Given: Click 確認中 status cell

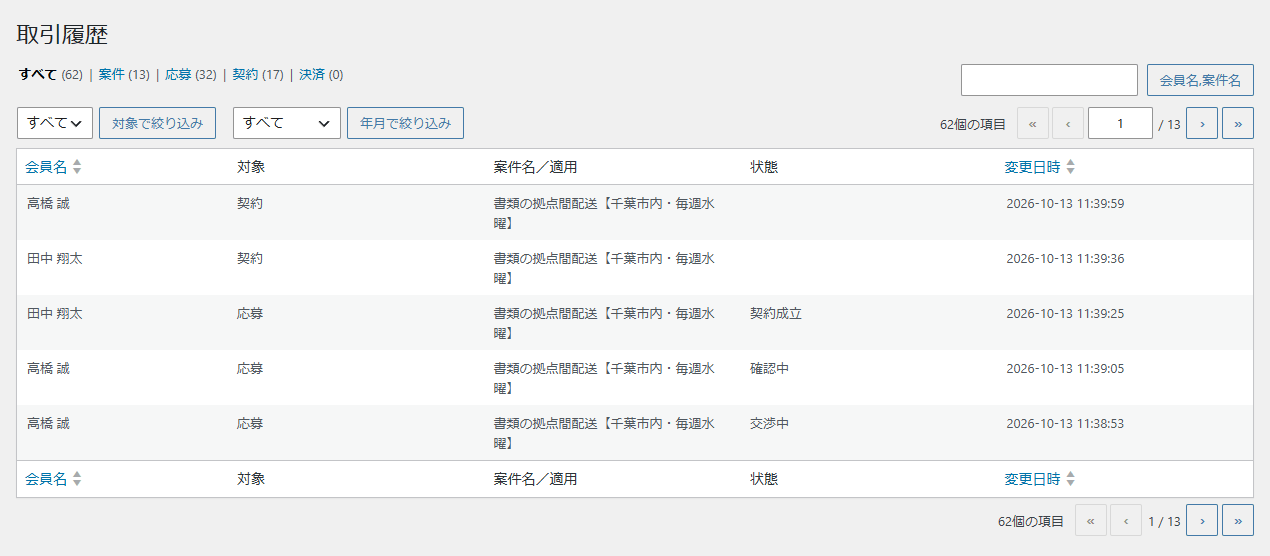Looking at the screenshot, I should tap(769, 368).
